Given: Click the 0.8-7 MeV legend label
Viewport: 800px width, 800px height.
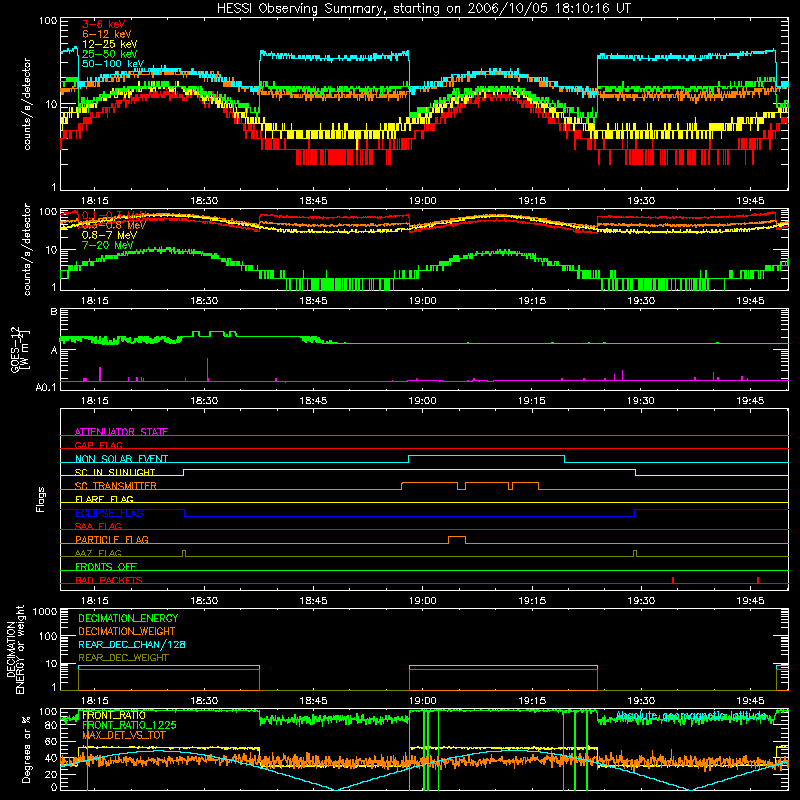Looking at the screenshot, I should click(109, 235).
